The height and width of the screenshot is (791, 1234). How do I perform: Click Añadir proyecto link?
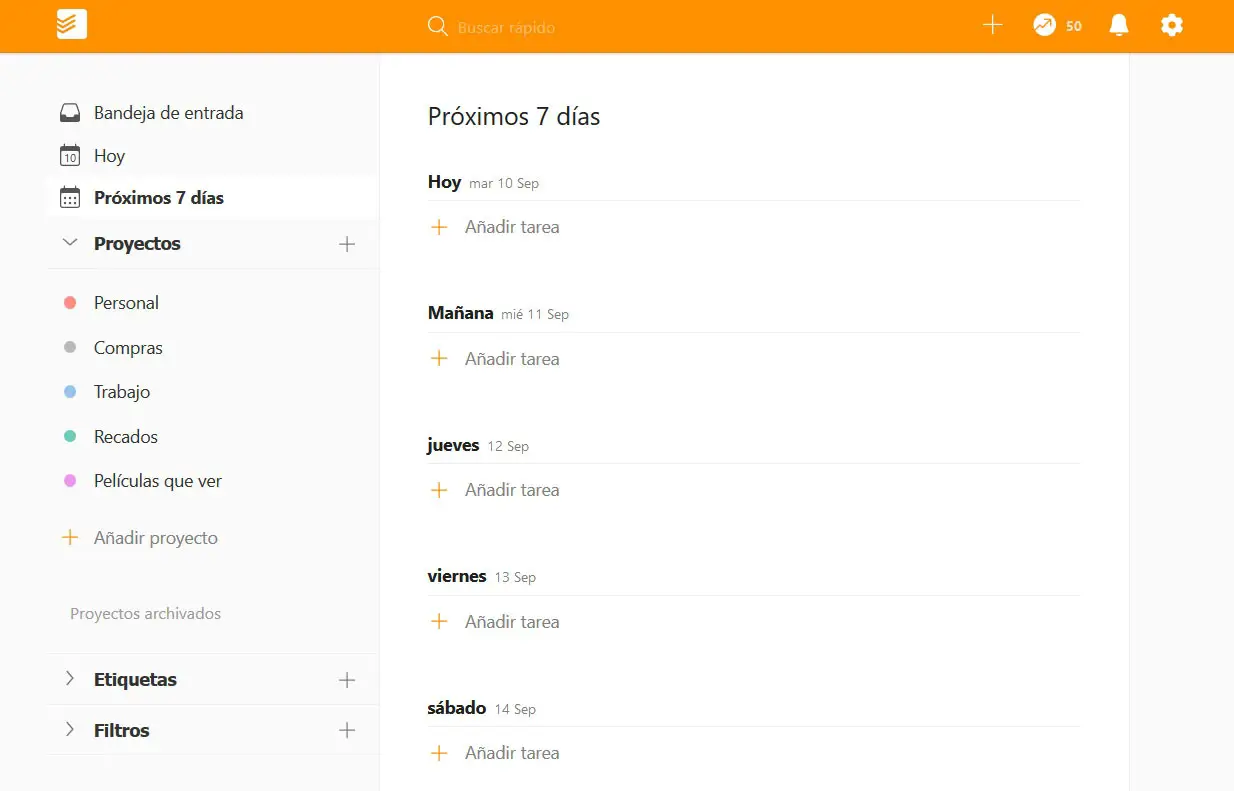tap(155, 538)
